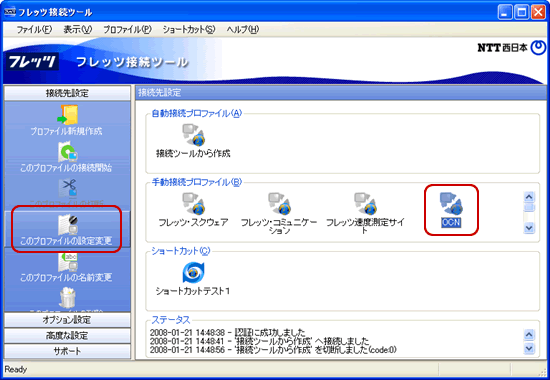Click the 自動接続プロファイル(A) group label
Screen dimensions: 550x380
pos(197,113)
